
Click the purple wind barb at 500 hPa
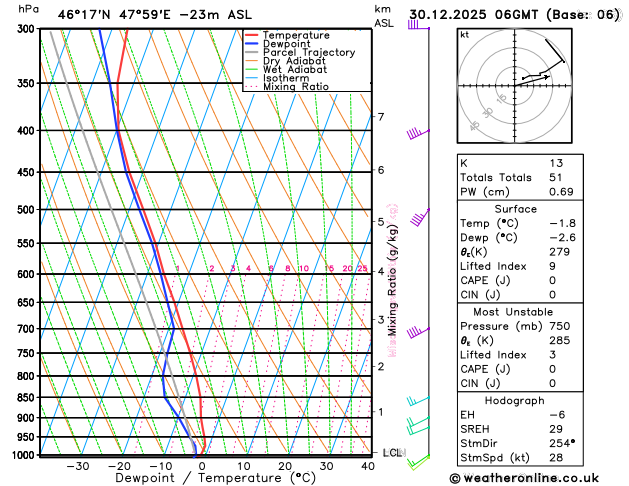tap(420, 217)
